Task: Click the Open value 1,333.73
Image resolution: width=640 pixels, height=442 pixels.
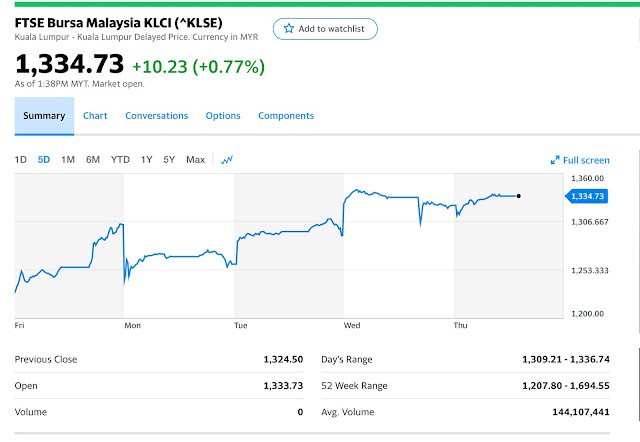Action: coord(283,386)
